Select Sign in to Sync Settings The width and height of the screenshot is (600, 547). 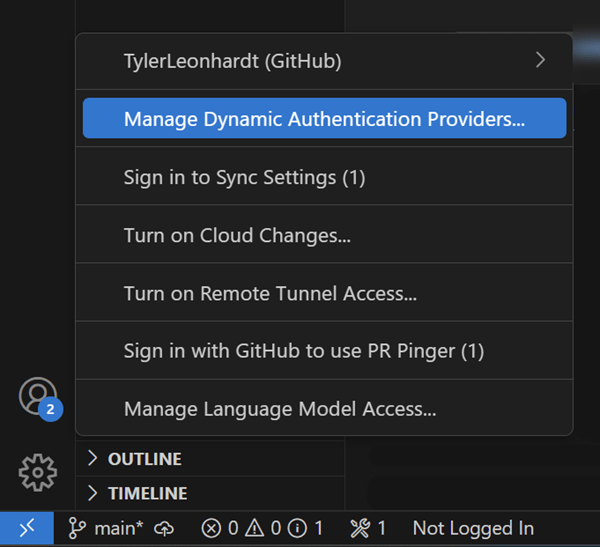coord(244,178)
